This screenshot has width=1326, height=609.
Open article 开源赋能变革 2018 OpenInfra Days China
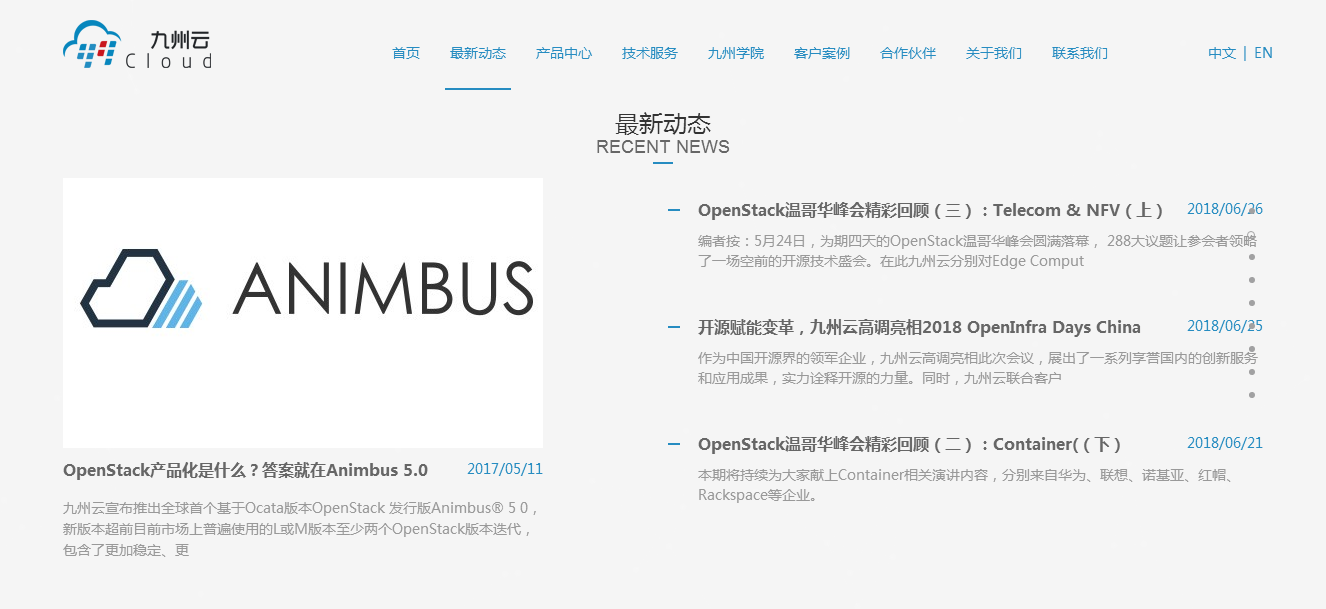919,327
